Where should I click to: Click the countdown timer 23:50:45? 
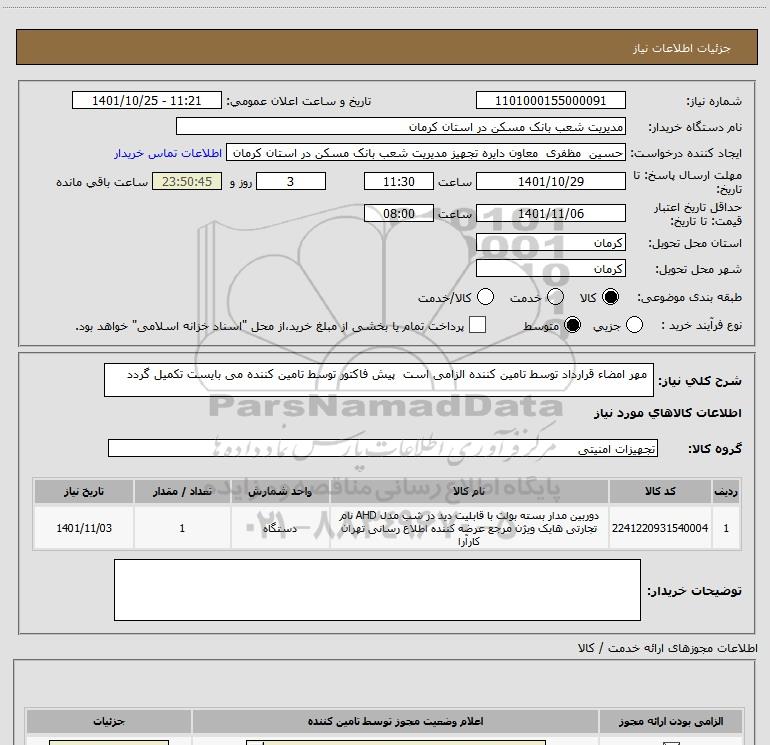(x=187, y=181)
